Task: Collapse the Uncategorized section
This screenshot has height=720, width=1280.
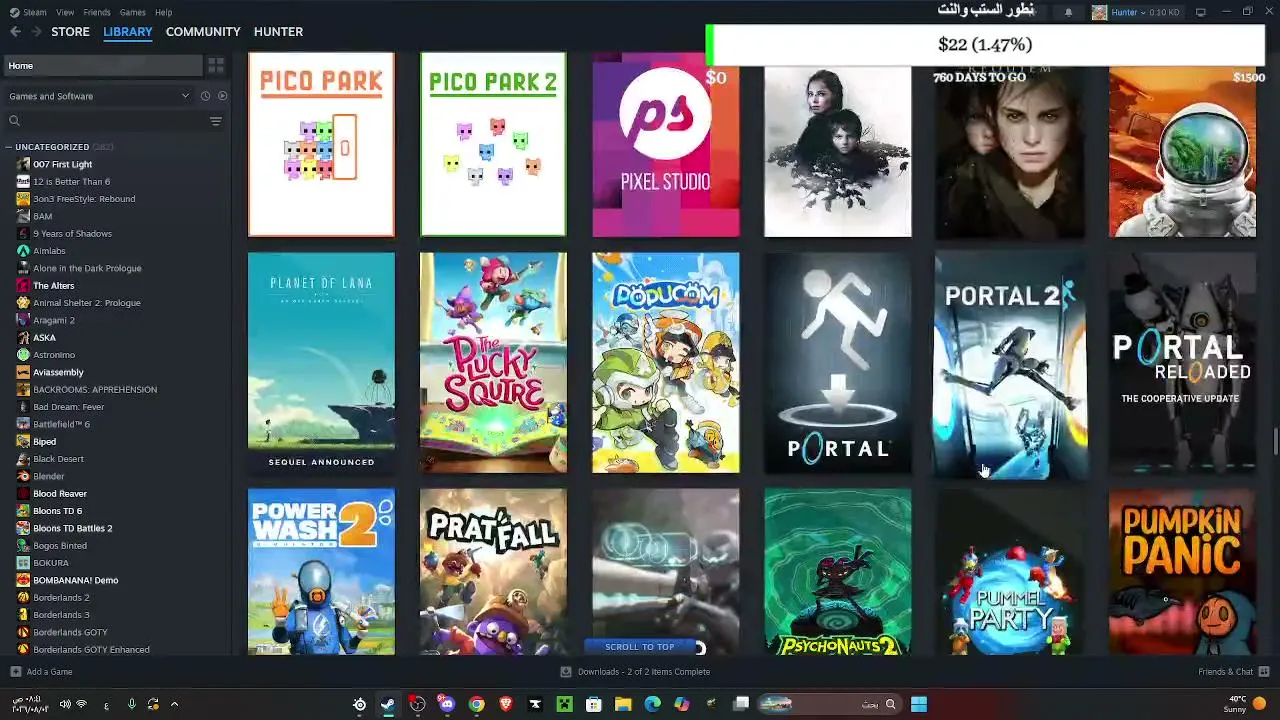Action: click(9, 147)
